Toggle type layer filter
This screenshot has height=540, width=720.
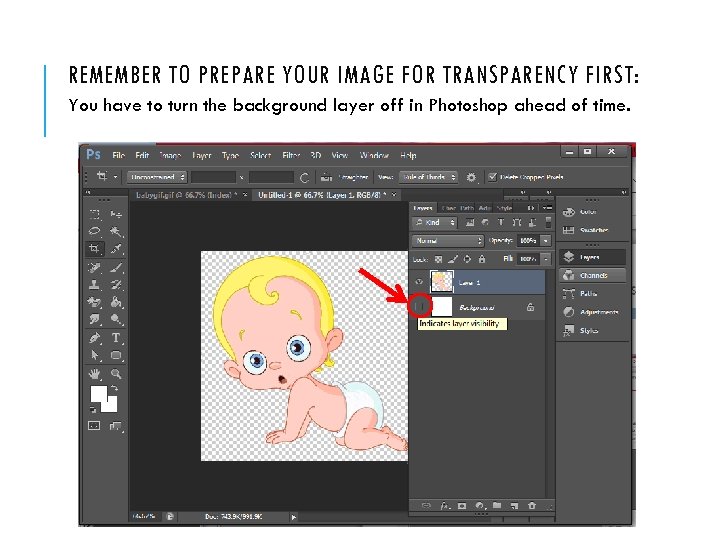(501, 223)
